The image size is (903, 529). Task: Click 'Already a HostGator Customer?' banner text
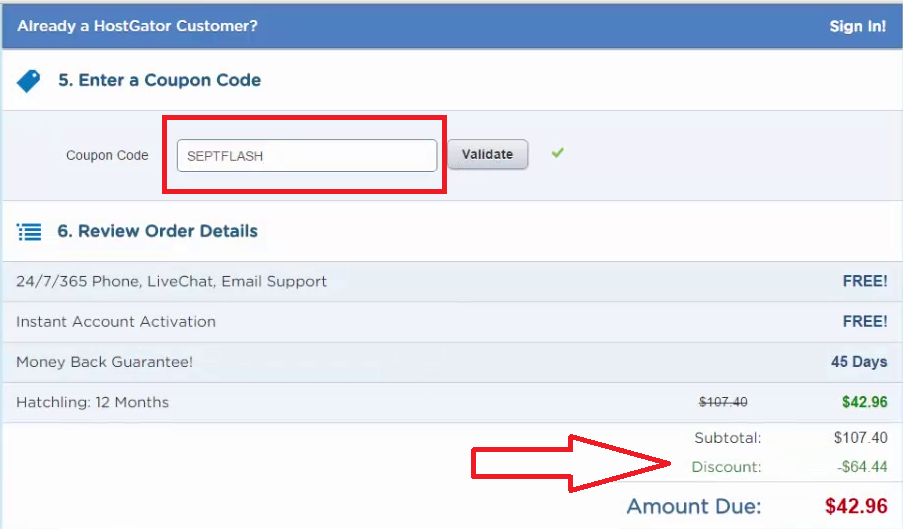[137, 26]
